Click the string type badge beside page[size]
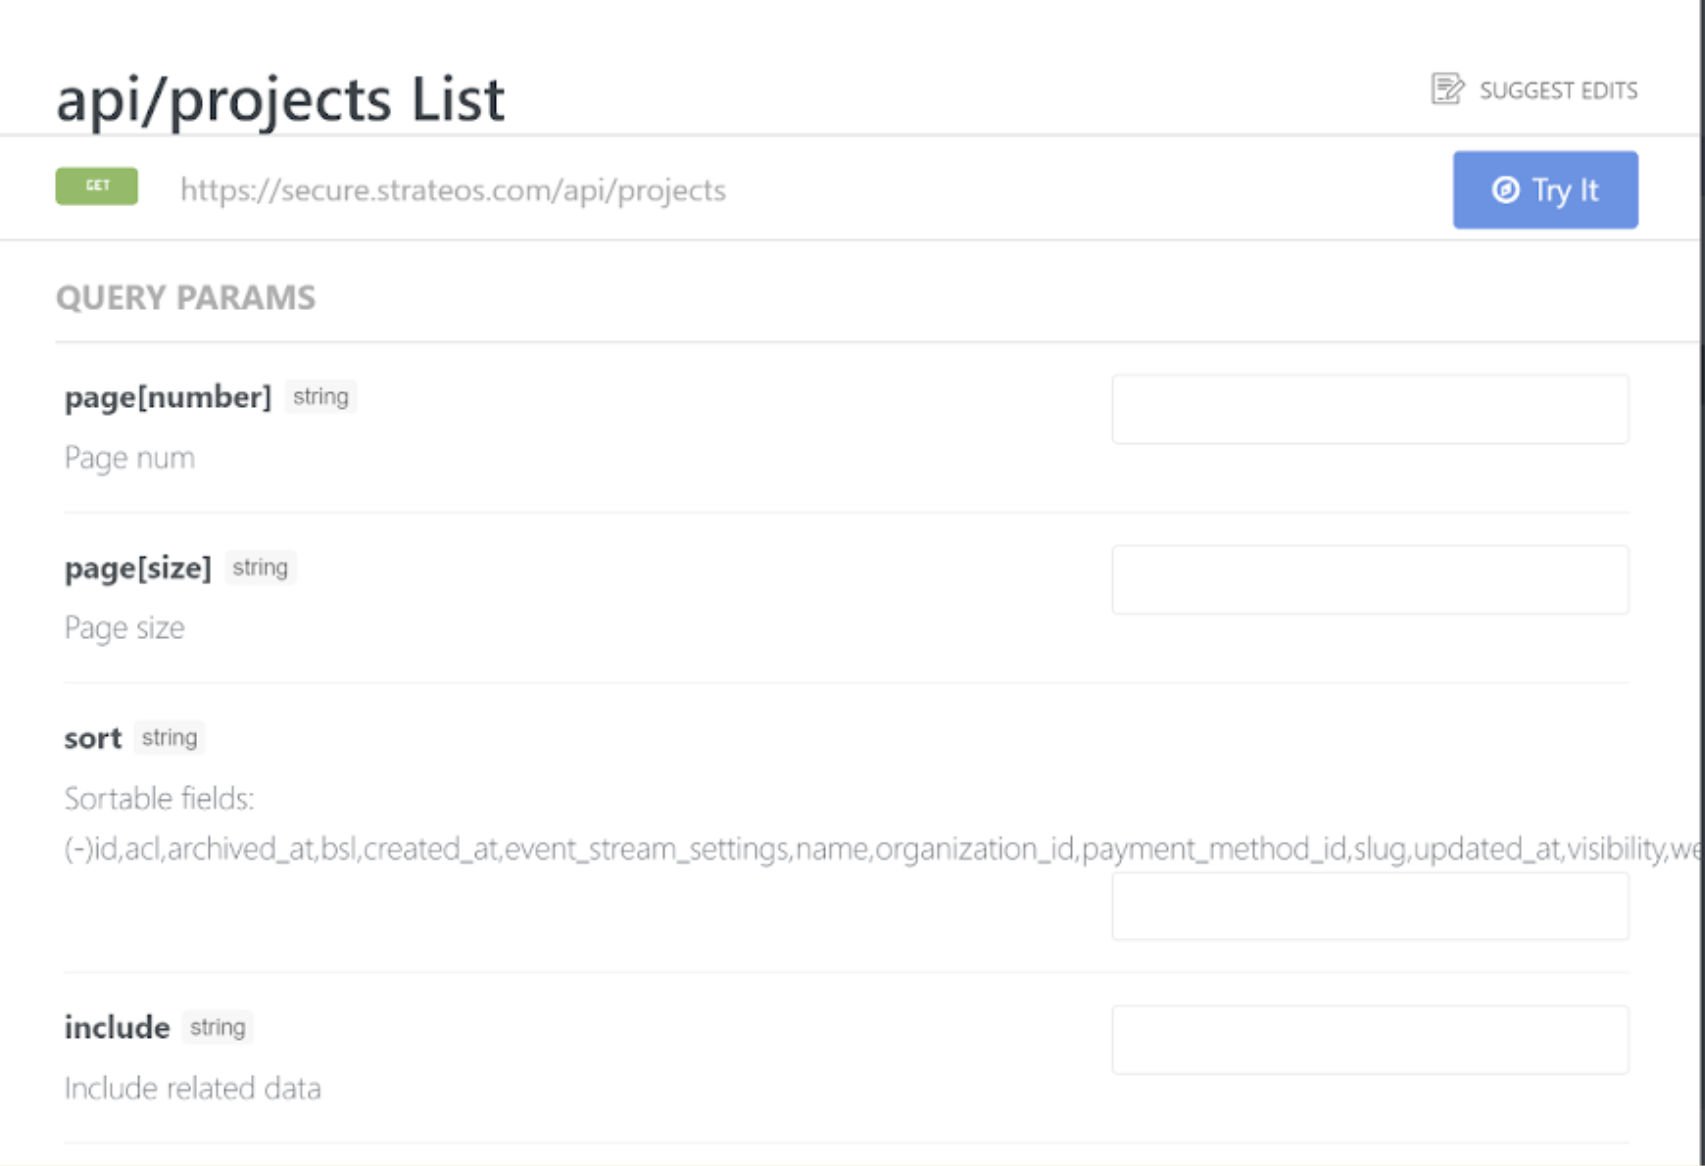The height and width of the screenshot is (1166, 1705). coord(260,568)
